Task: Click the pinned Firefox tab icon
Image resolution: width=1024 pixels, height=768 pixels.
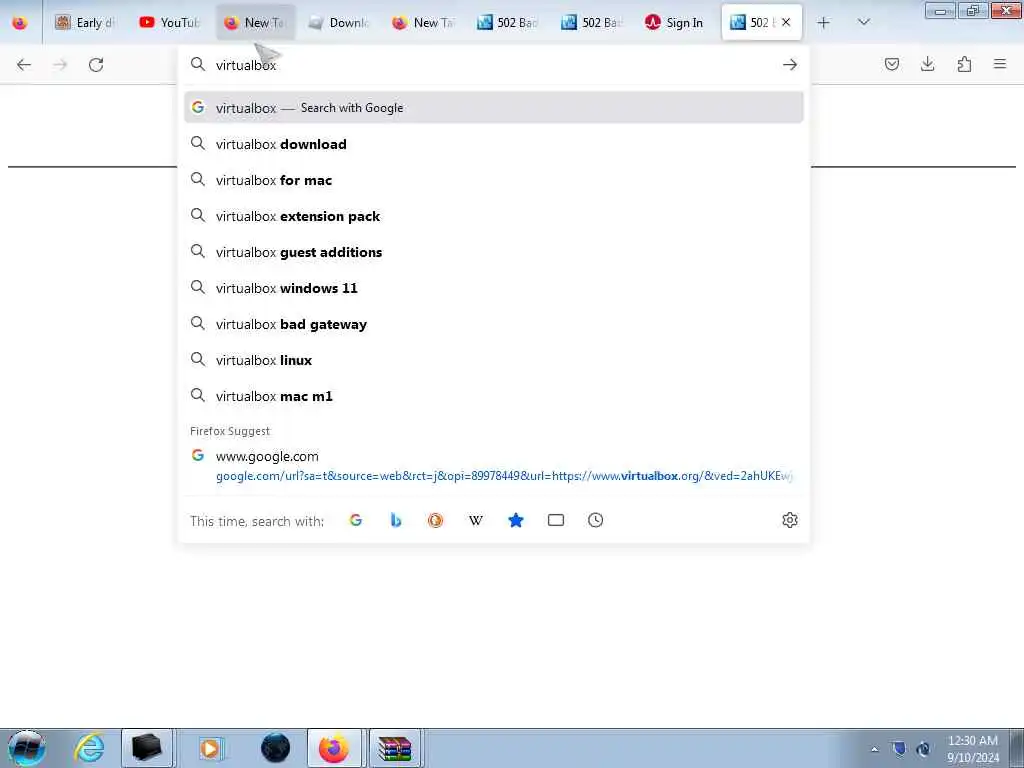Action: tap(20, 23)
